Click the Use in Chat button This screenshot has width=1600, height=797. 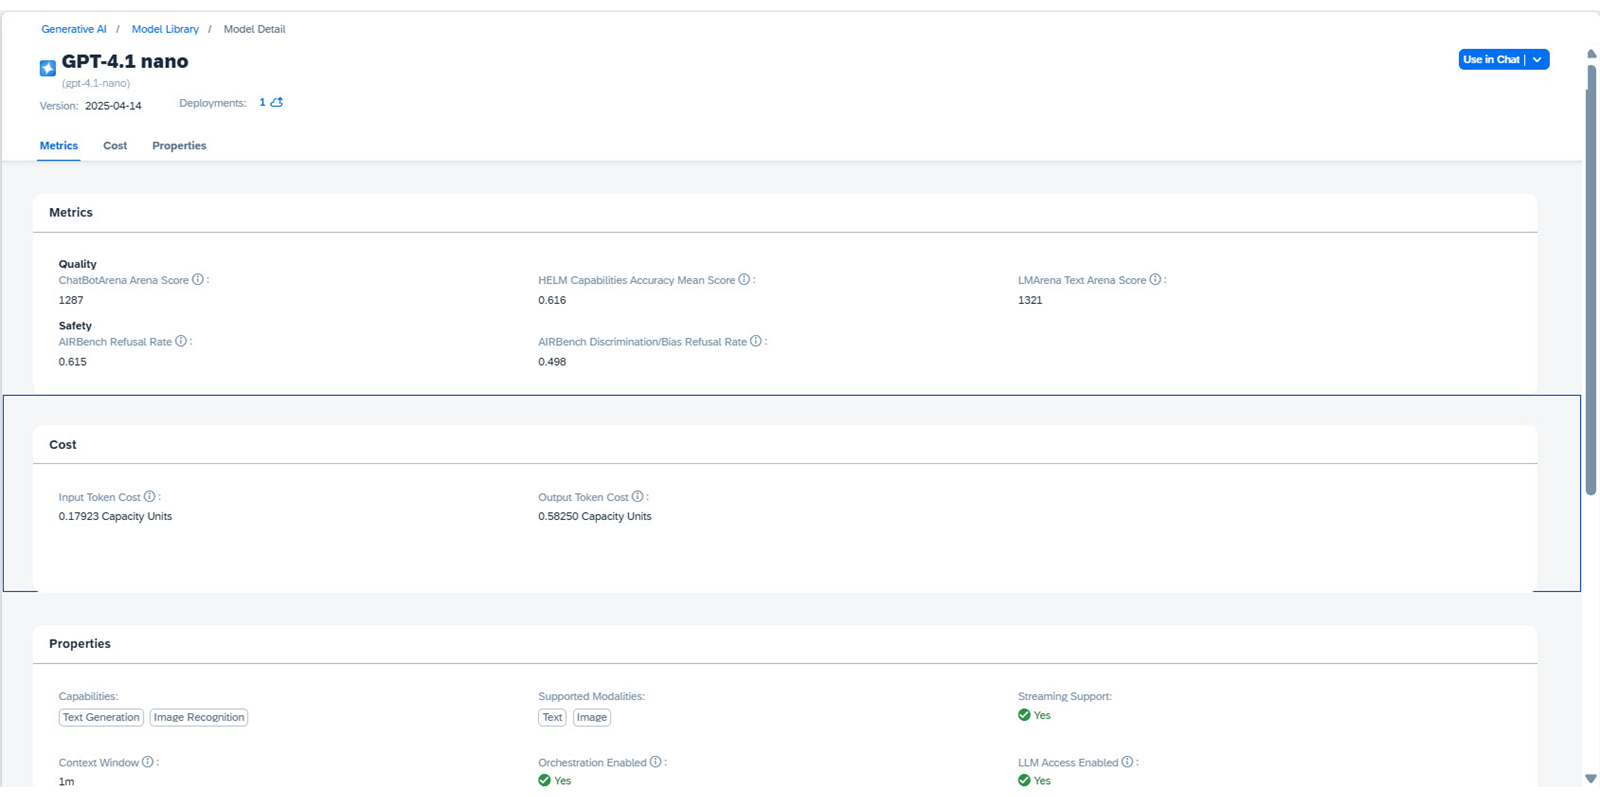(1491, 60)
